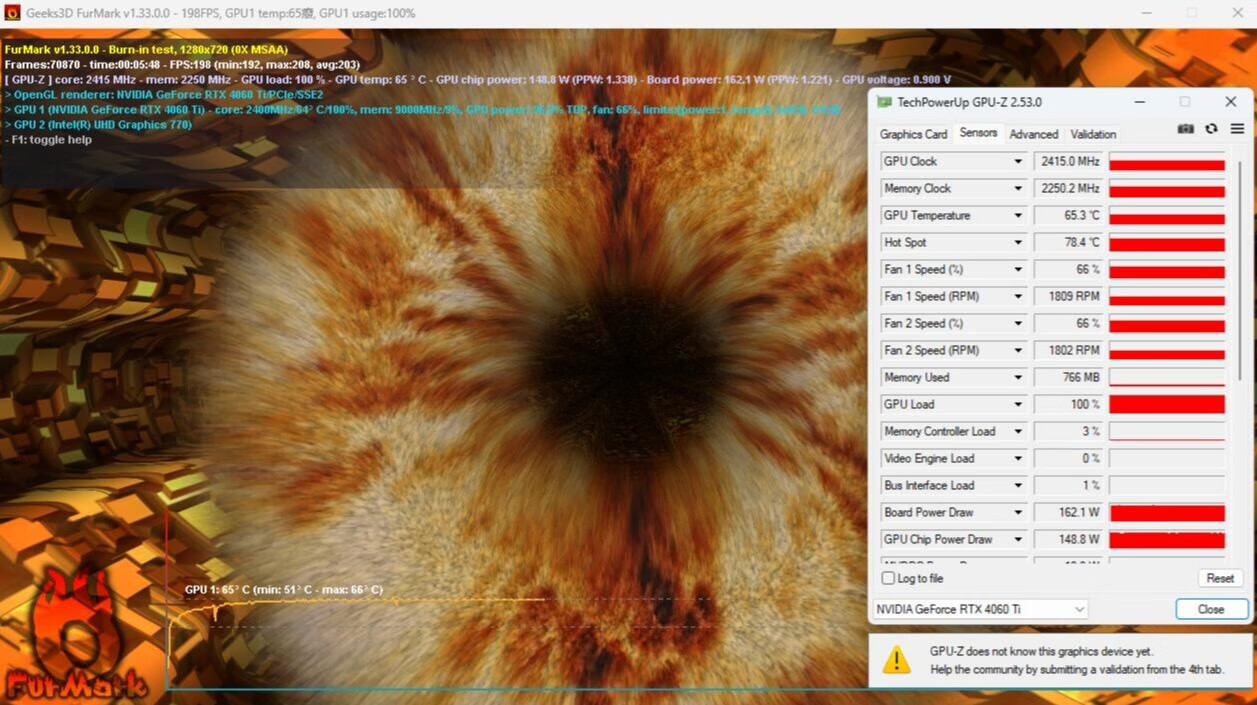Click the GPU-Z refresh icon
The width and height of the screenshot is (1257, 705).
pyautogui.click(x=1211, y=130)
